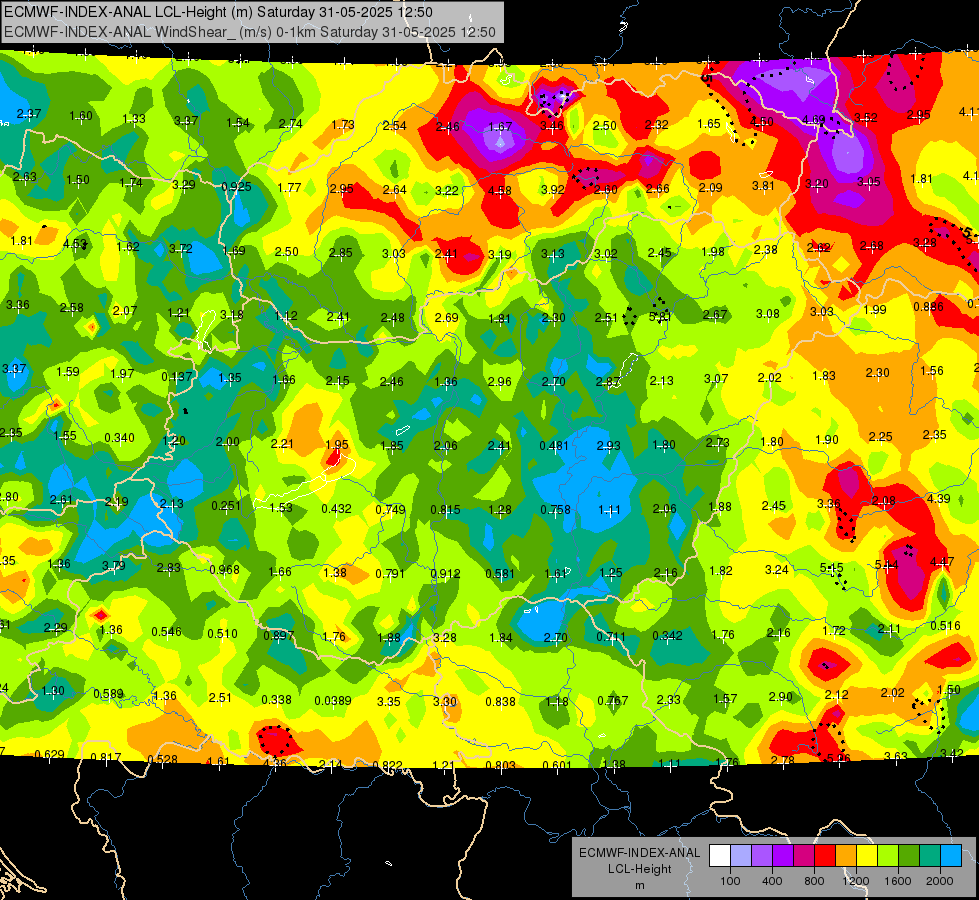979x900 pixels.
Task: Click the wind shear value 0.749
Action: point(391,510)
